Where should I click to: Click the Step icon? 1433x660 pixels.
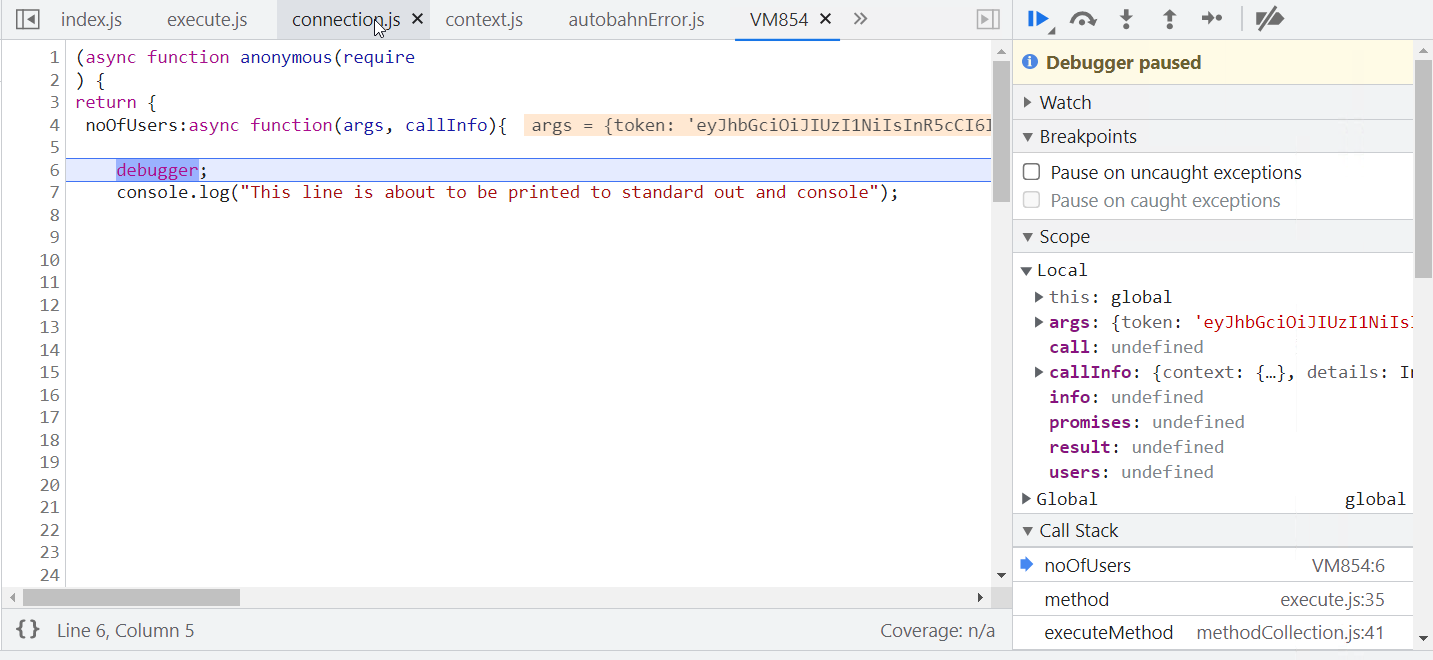click(1212, 19)
